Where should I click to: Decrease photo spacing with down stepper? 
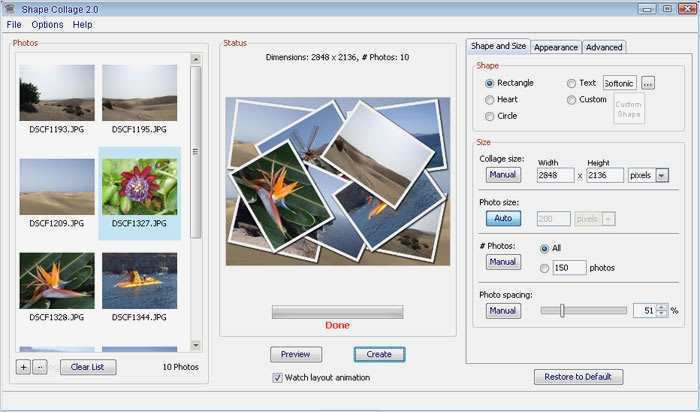pyautogui.click(x=662, y=314)
